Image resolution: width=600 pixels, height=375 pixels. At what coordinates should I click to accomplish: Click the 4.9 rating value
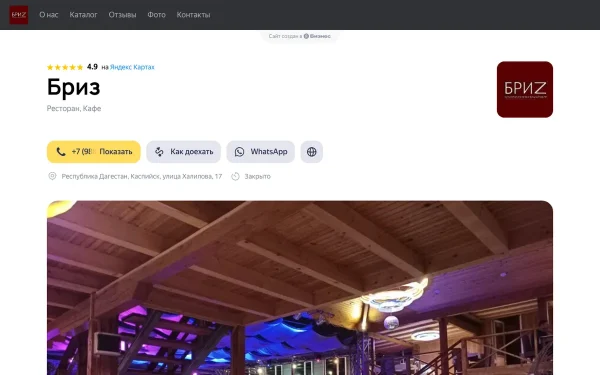[92, 67]
